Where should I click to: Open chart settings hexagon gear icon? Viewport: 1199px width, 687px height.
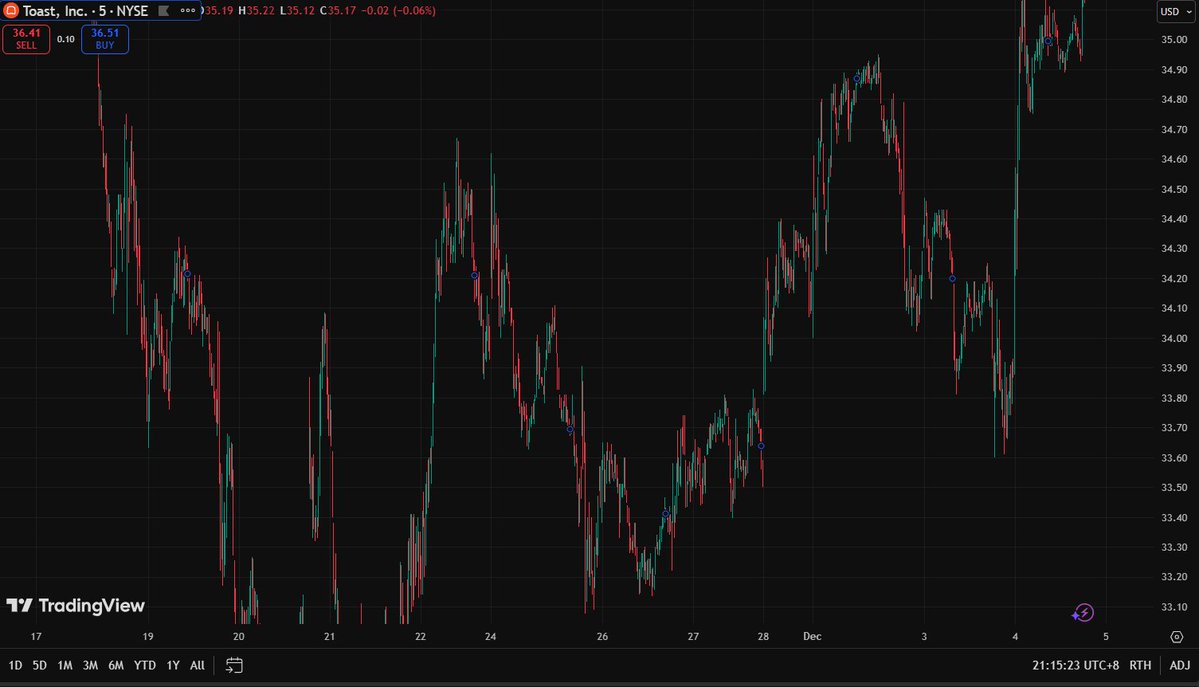pos(1176,637)
